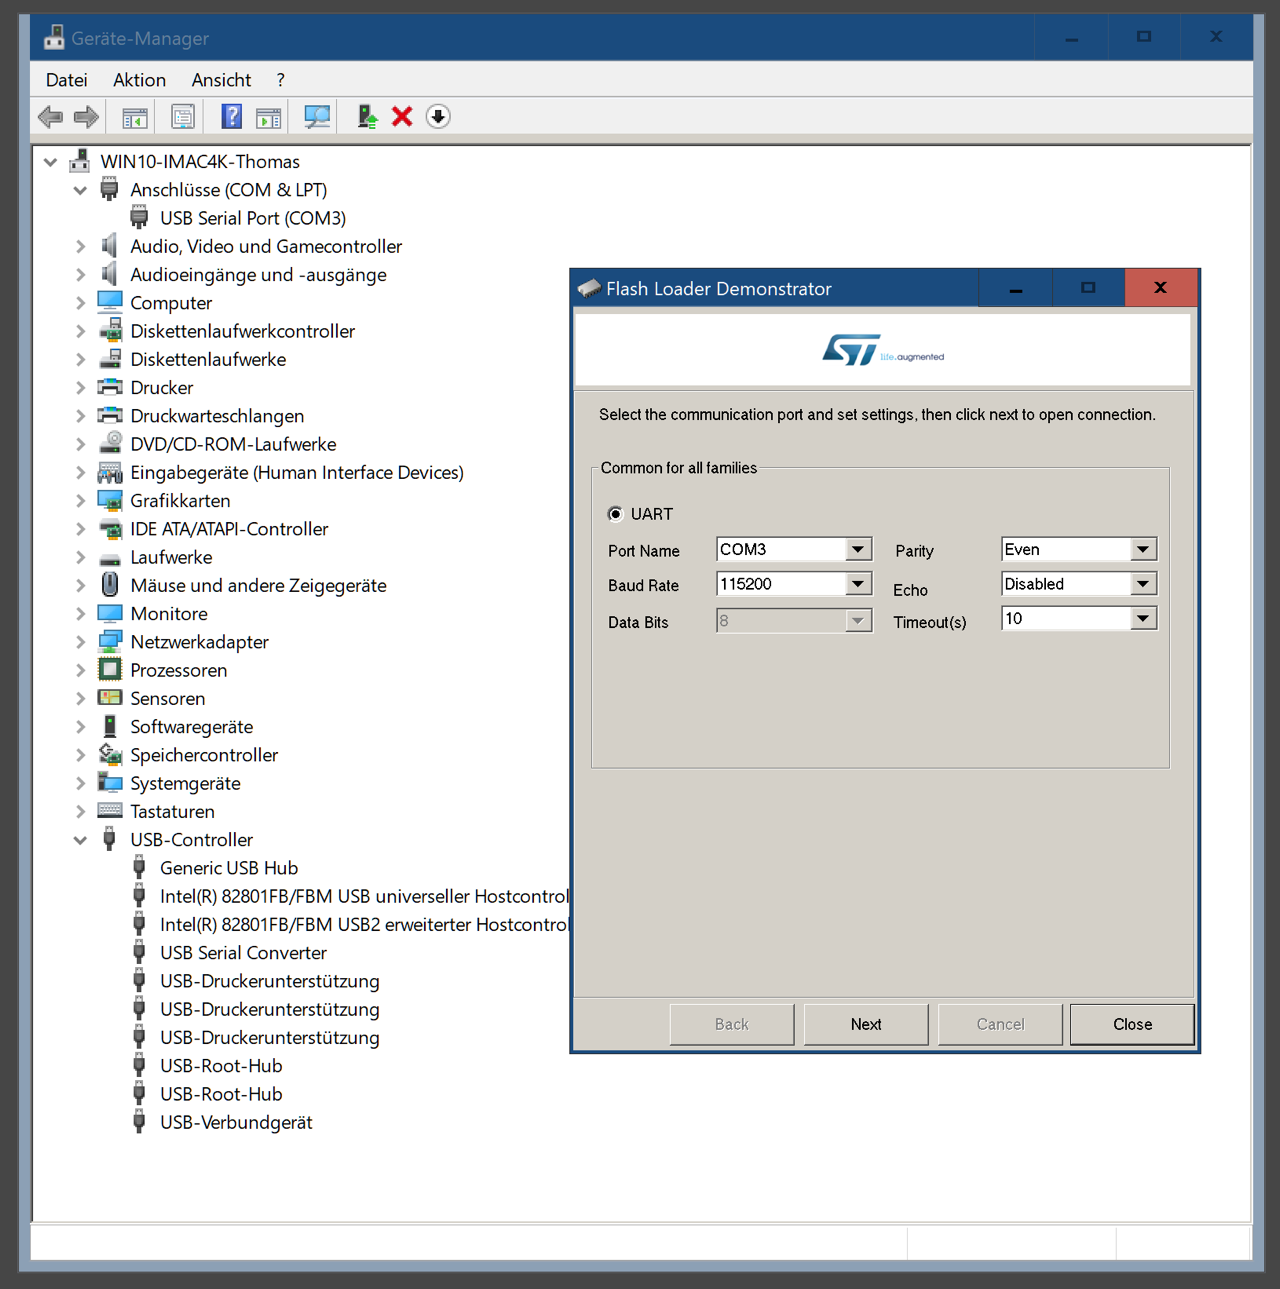Screen dimensions: 1280x1289
Task: Click the Next button
Action: tap(866, 1024)
